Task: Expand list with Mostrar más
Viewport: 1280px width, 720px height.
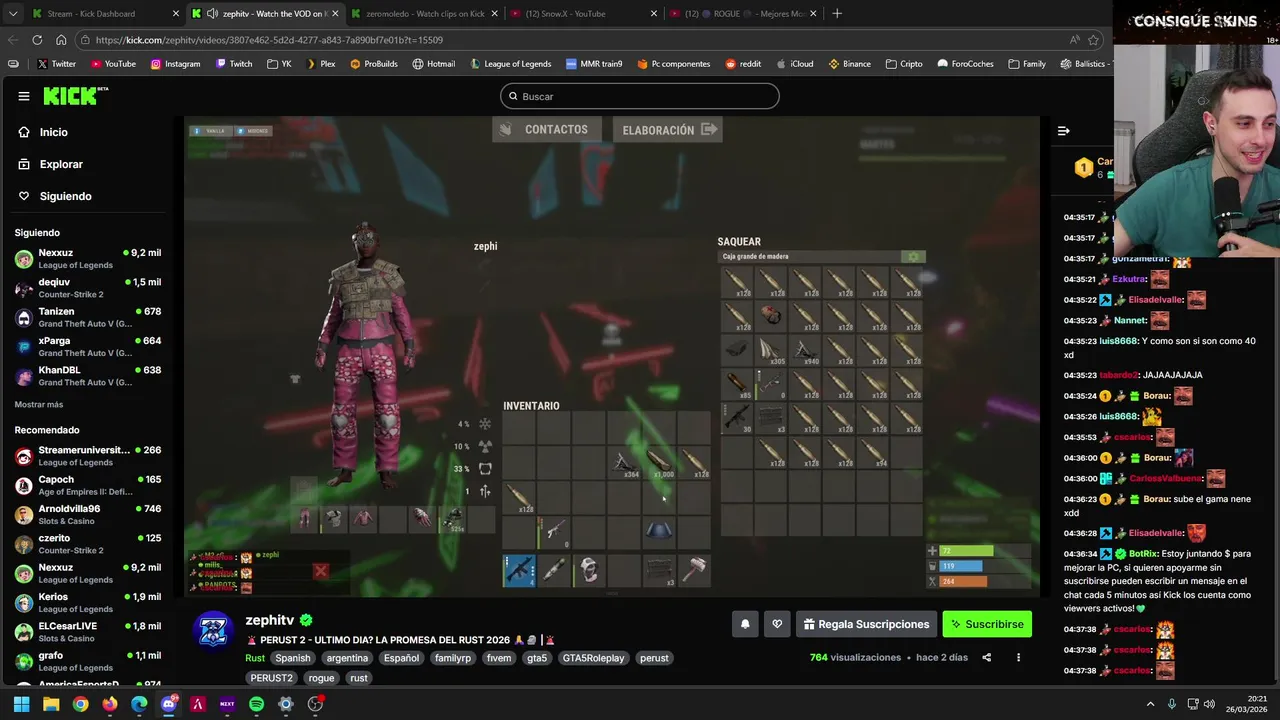Action: (39, 404)
